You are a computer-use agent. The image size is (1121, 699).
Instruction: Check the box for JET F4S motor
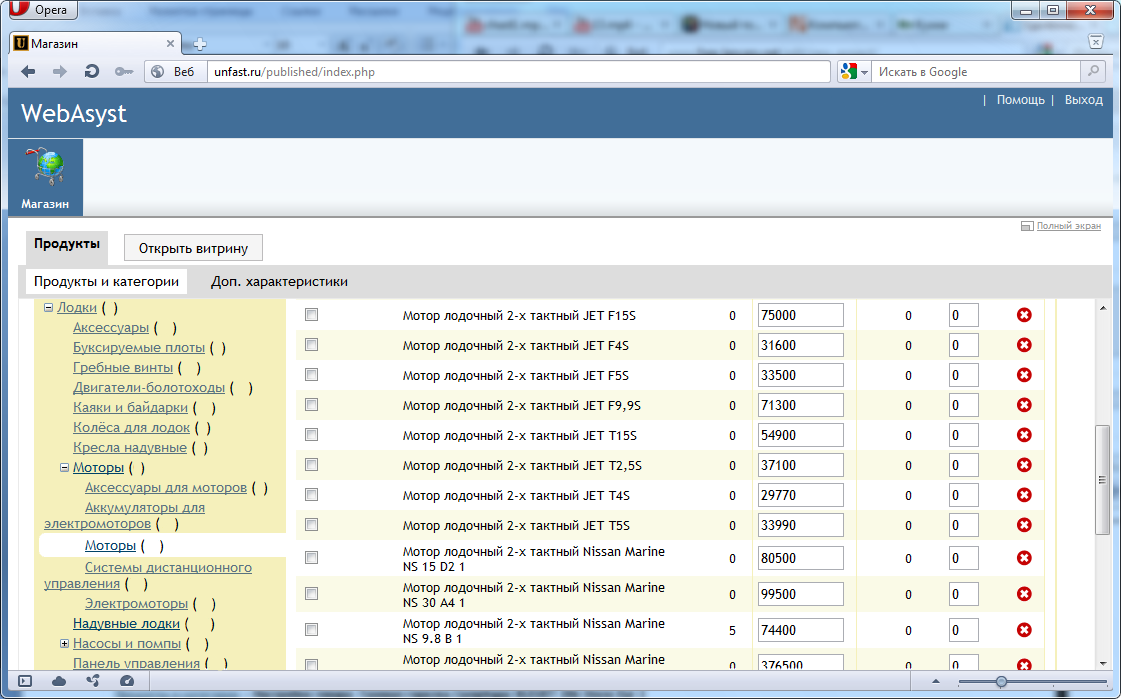pos(311,345)
